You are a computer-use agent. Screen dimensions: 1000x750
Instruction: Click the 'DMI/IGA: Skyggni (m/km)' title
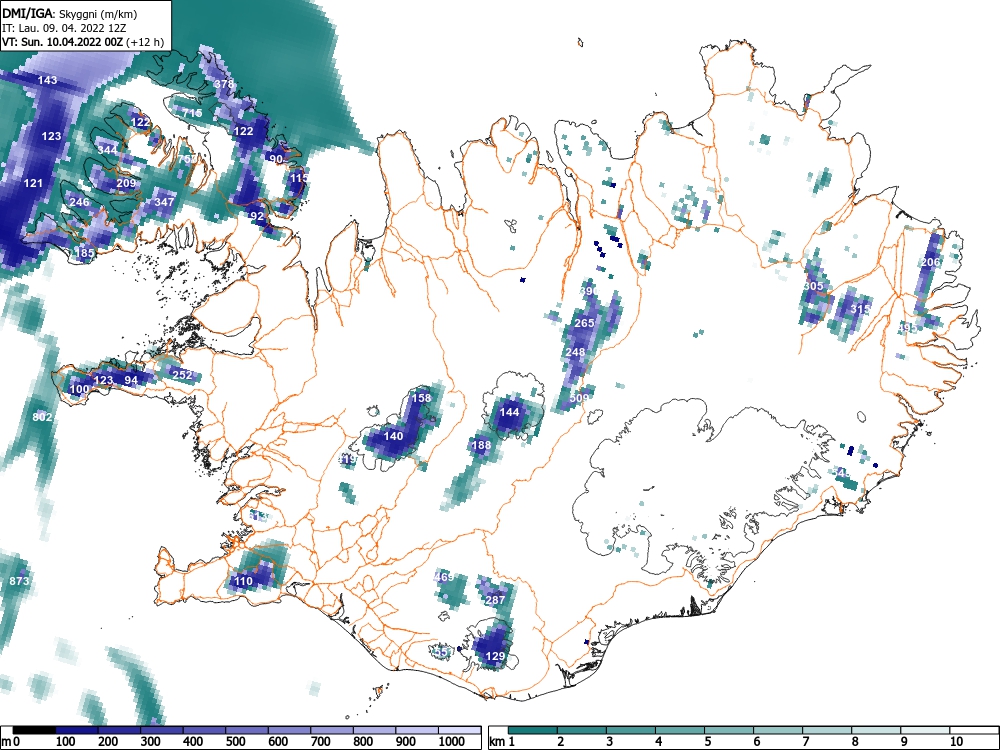70,13
